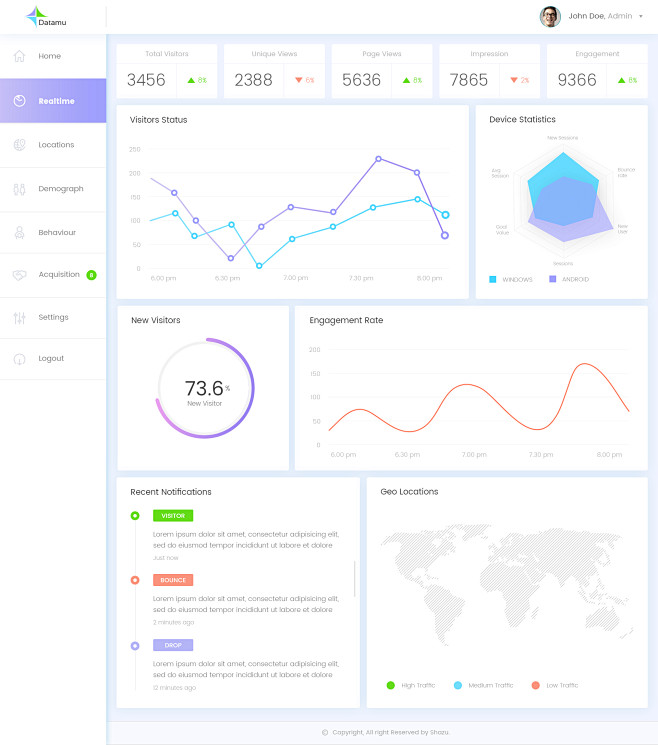This screenshot has height=745, width=658.
Task: Open the Home menu item
Action: coord(53,56)
